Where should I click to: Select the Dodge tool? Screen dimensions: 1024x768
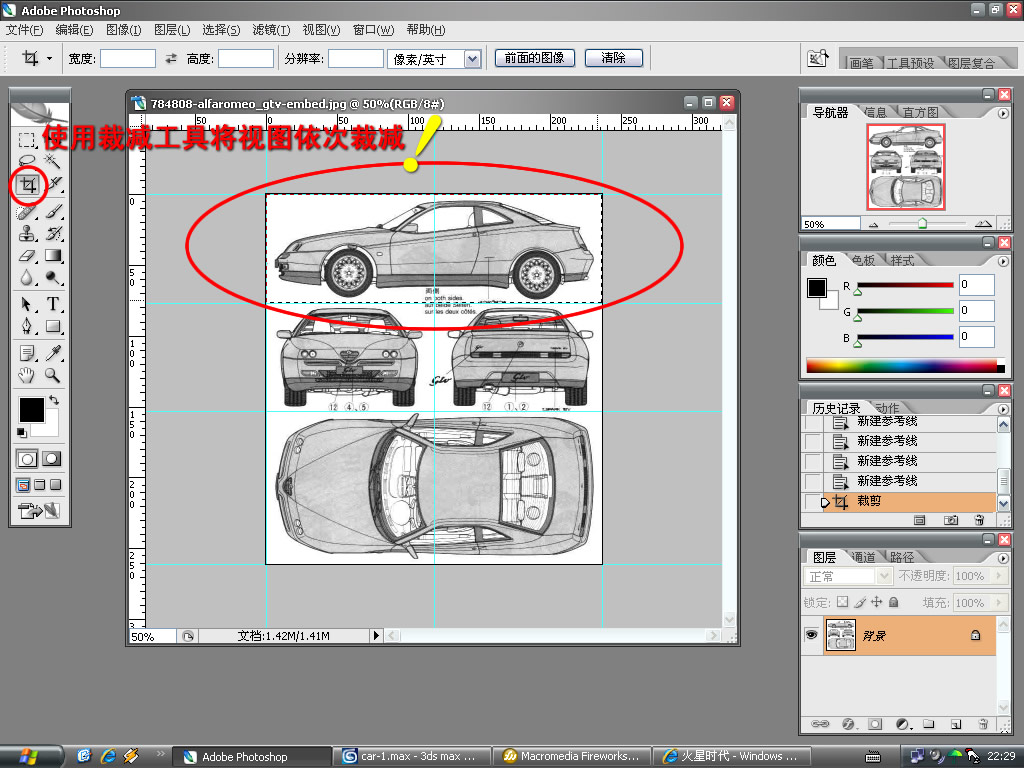[x=54, y=278]
